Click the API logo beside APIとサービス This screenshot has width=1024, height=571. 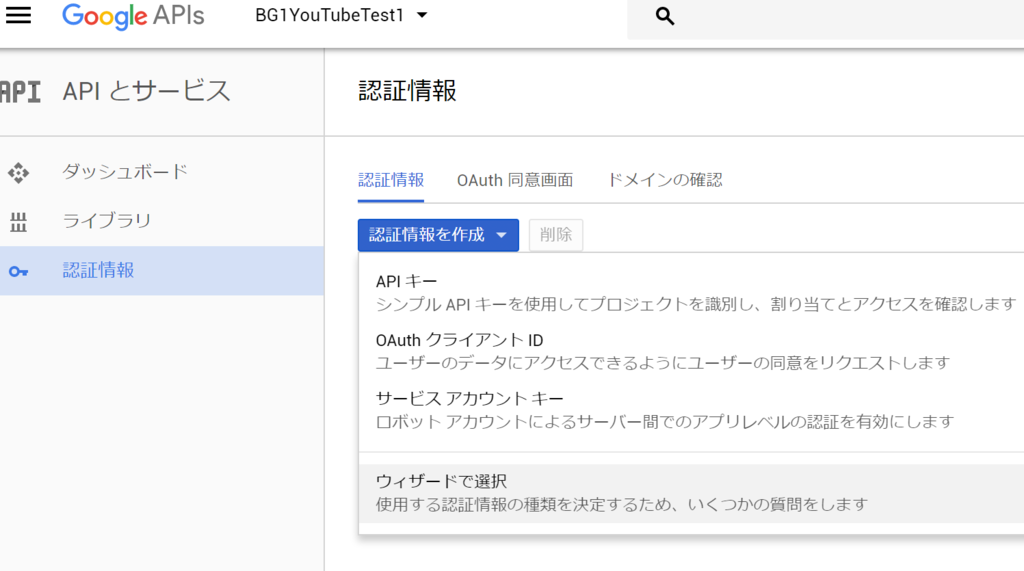pyautogui.click(x=20, y=92)
